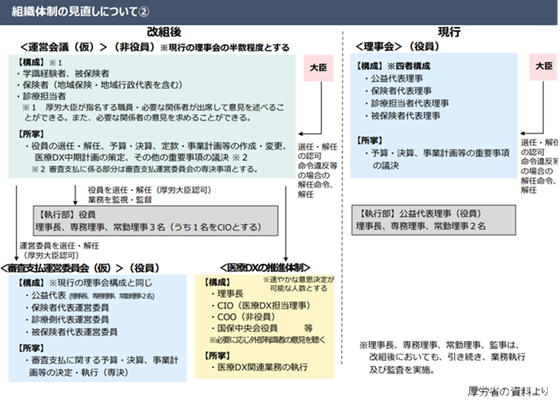Click 【構成】※1 label in green box
The height and width of the screenshot is (402, 560).
39,62
